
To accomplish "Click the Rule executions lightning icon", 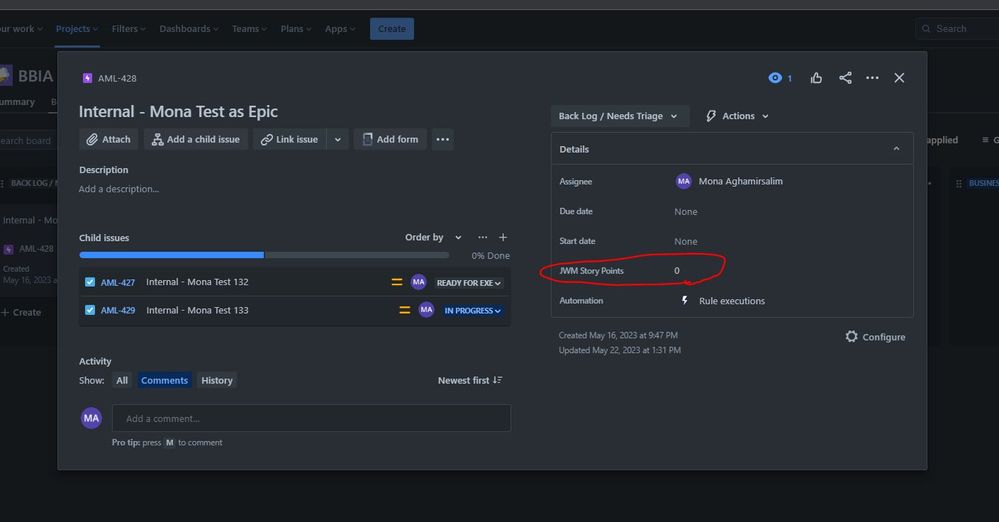I will click(684, 300).
